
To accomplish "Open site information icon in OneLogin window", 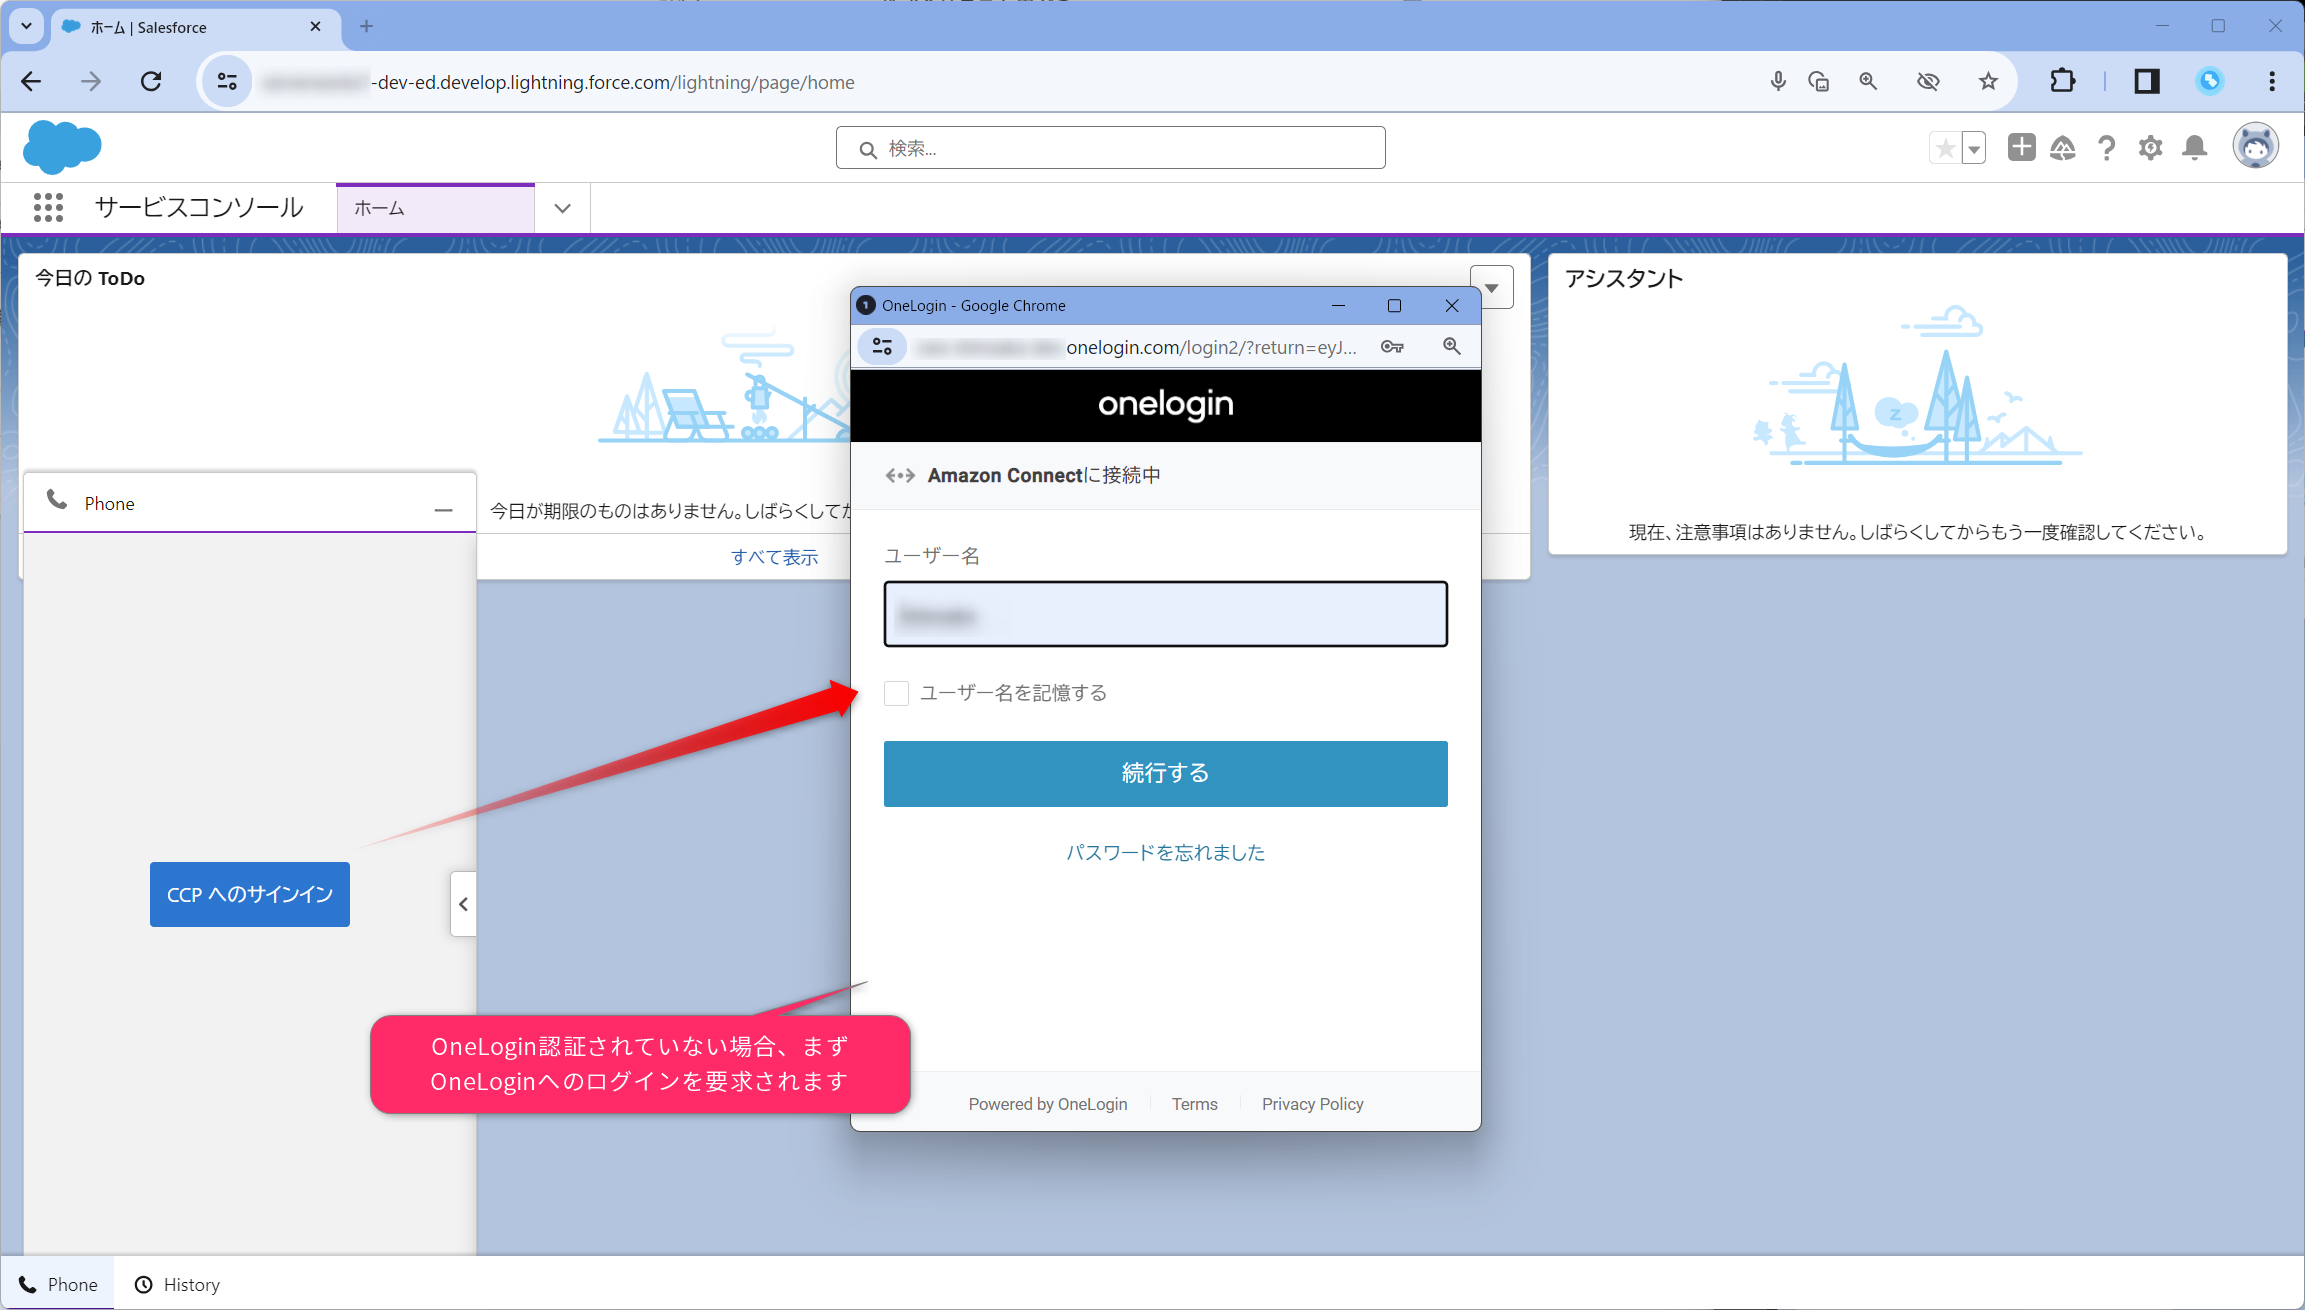I will point(882,347).
